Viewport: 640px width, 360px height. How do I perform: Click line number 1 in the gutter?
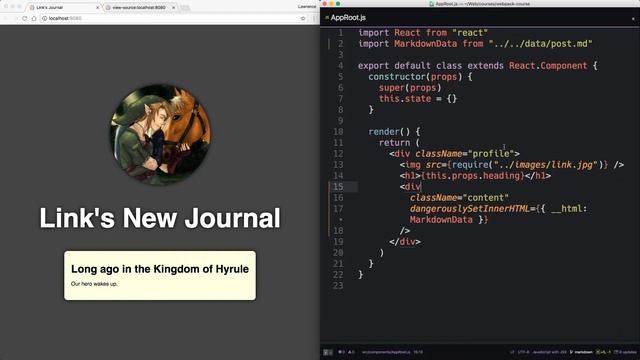point(341,33)
